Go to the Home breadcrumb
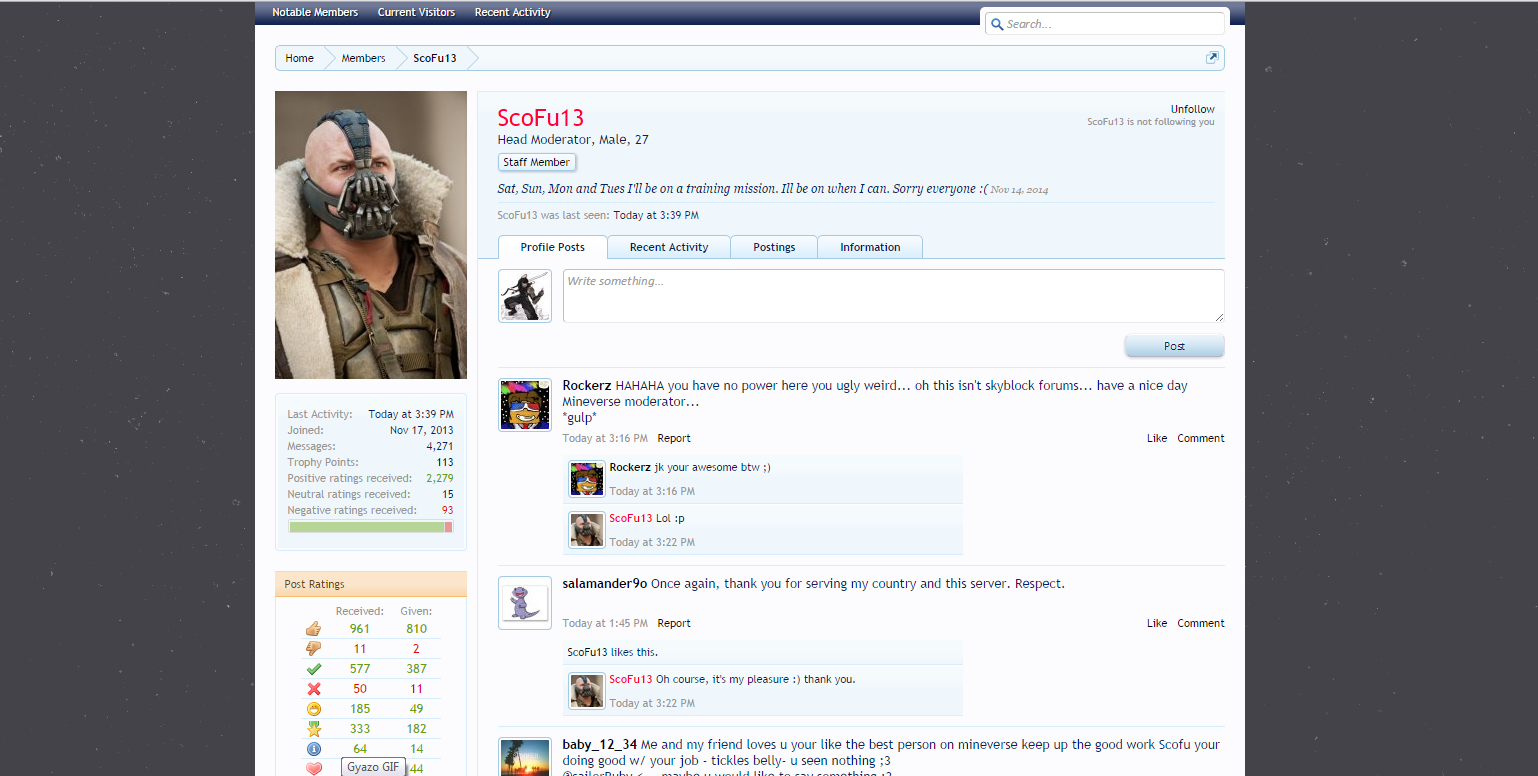This screenshot has width=1538, height=776. pyautogui.click(x=300, y=58)
